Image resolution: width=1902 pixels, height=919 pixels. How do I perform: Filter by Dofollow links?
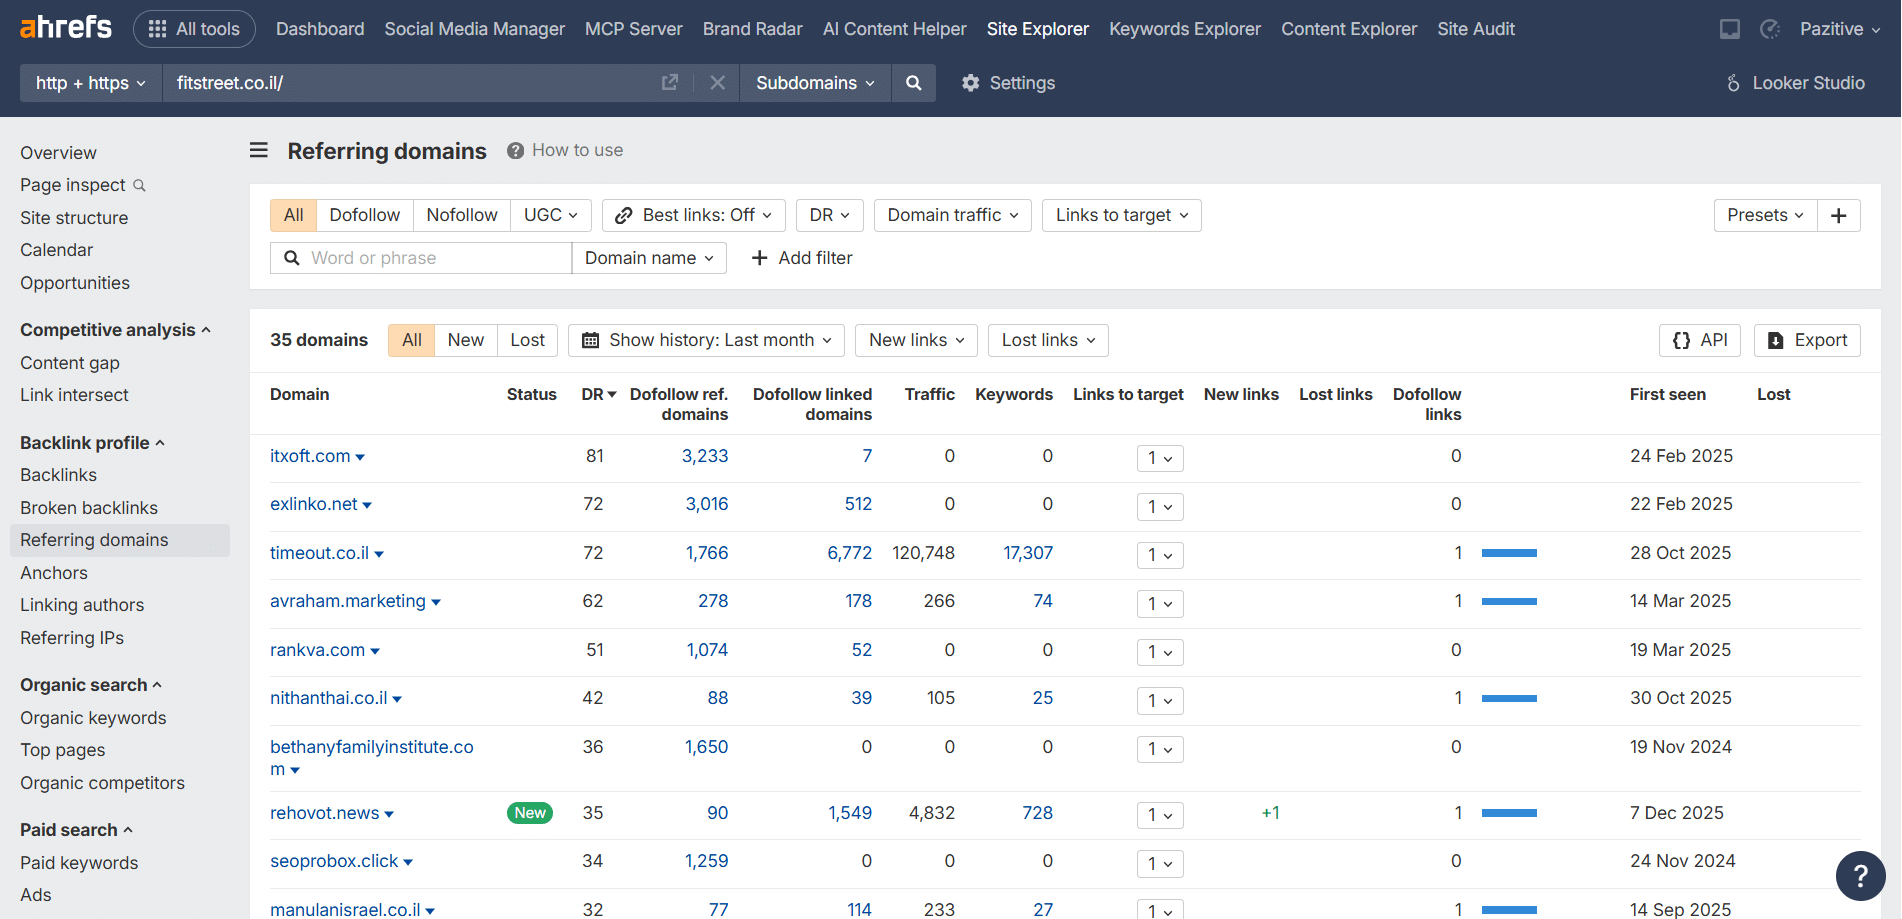pyautogui.click(x=365, y=215)
